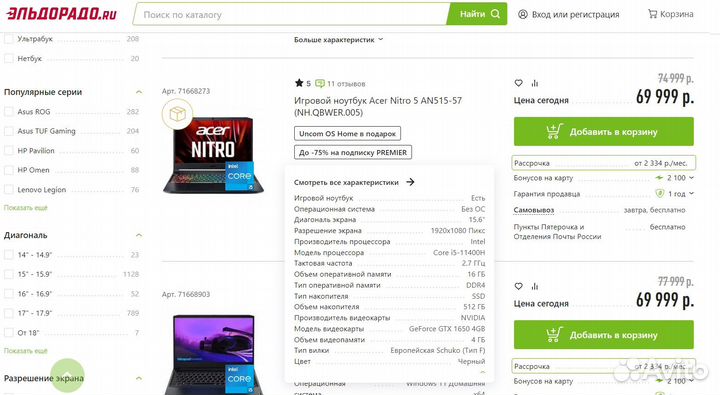Focus the catalog search field
Viewport: 720px width, 395px height.
(291, 14)
